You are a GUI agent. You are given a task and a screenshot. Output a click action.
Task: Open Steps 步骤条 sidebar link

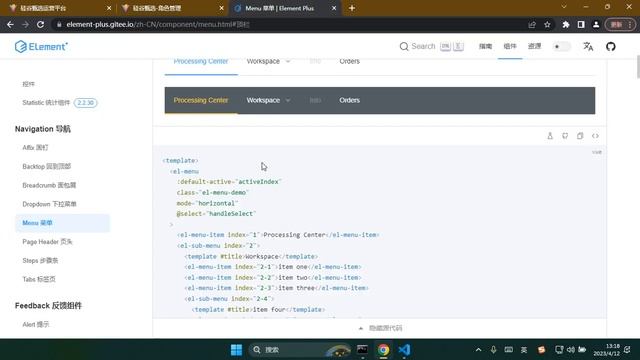(x=40, y=260)
